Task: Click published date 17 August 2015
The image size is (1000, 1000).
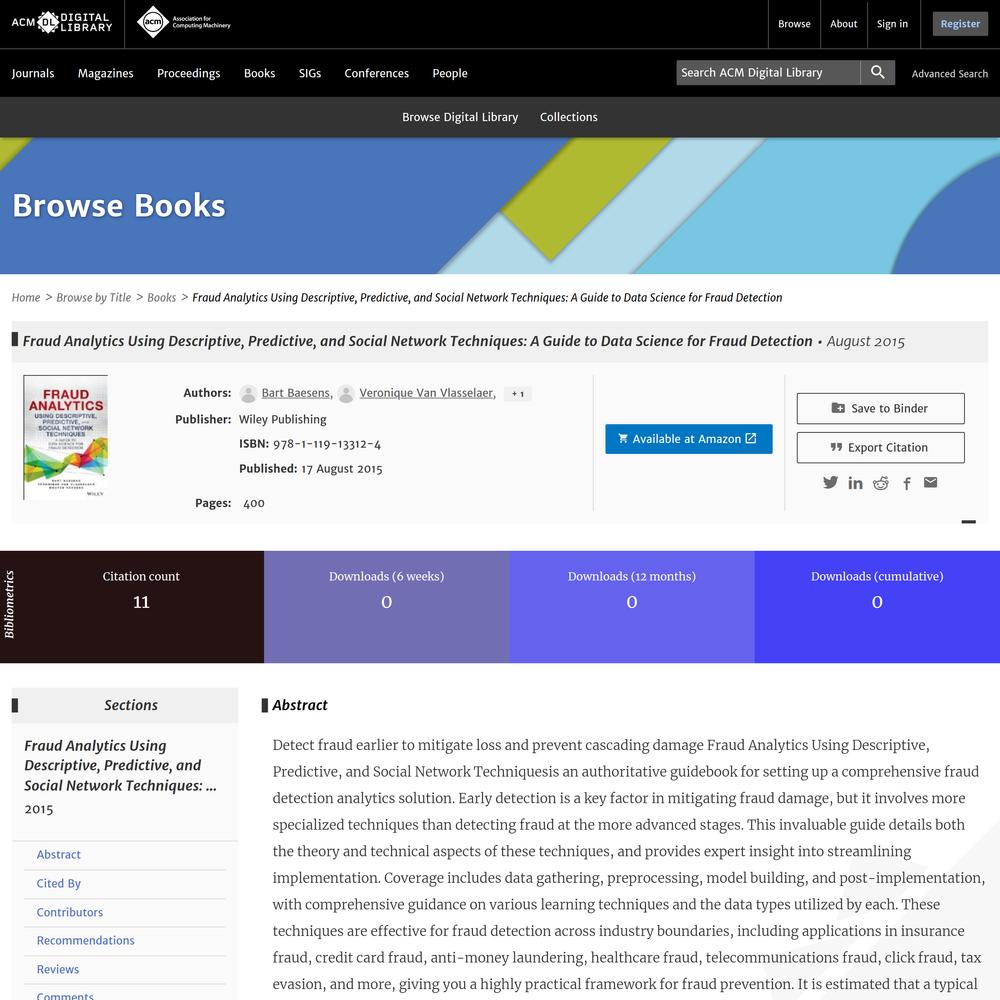Action: [342, 469]
